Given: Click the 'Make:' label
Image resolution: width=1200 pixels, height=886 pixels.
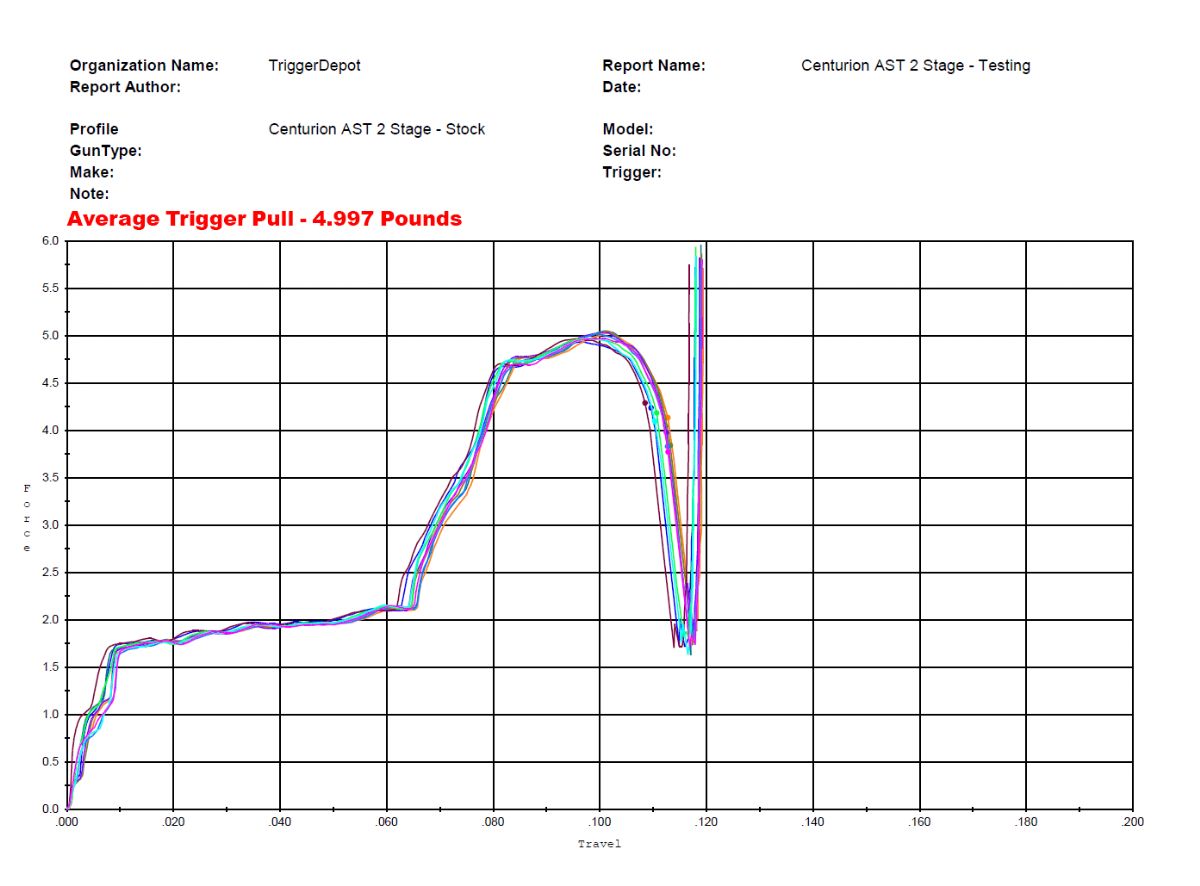Looking at the screenshot, I should [x=92, y=172].
